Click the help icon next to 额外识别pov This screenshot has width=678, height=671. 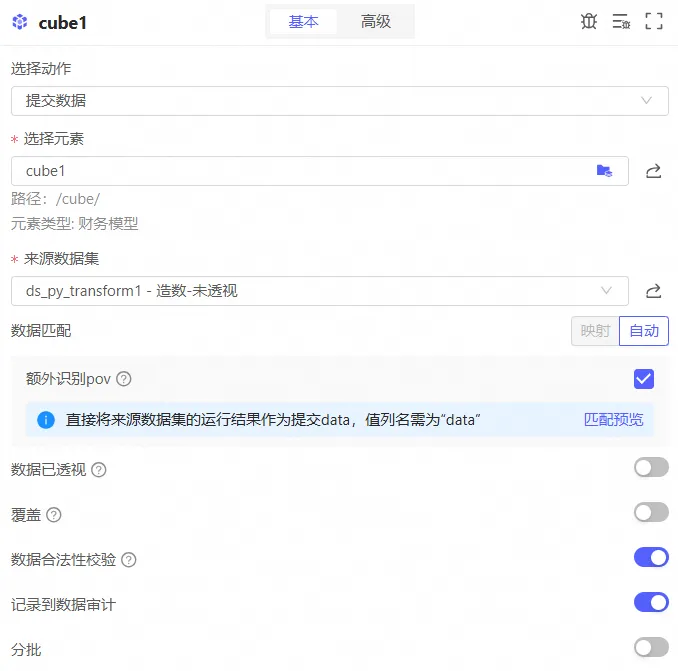tap(124, 379)
